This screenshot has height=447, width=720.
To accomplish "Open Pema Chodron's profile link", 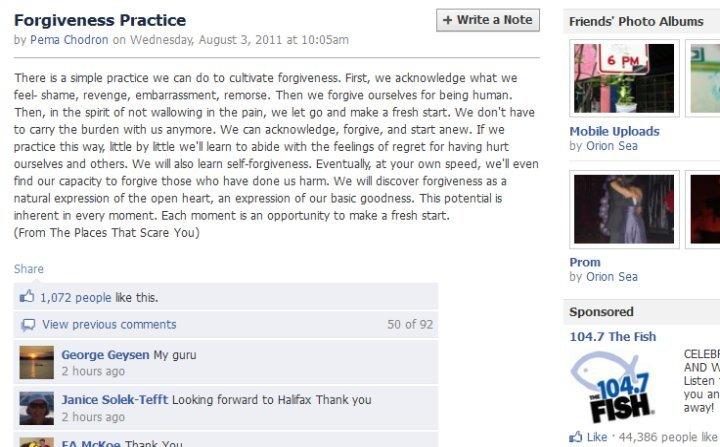I will (x=69, y=40).
